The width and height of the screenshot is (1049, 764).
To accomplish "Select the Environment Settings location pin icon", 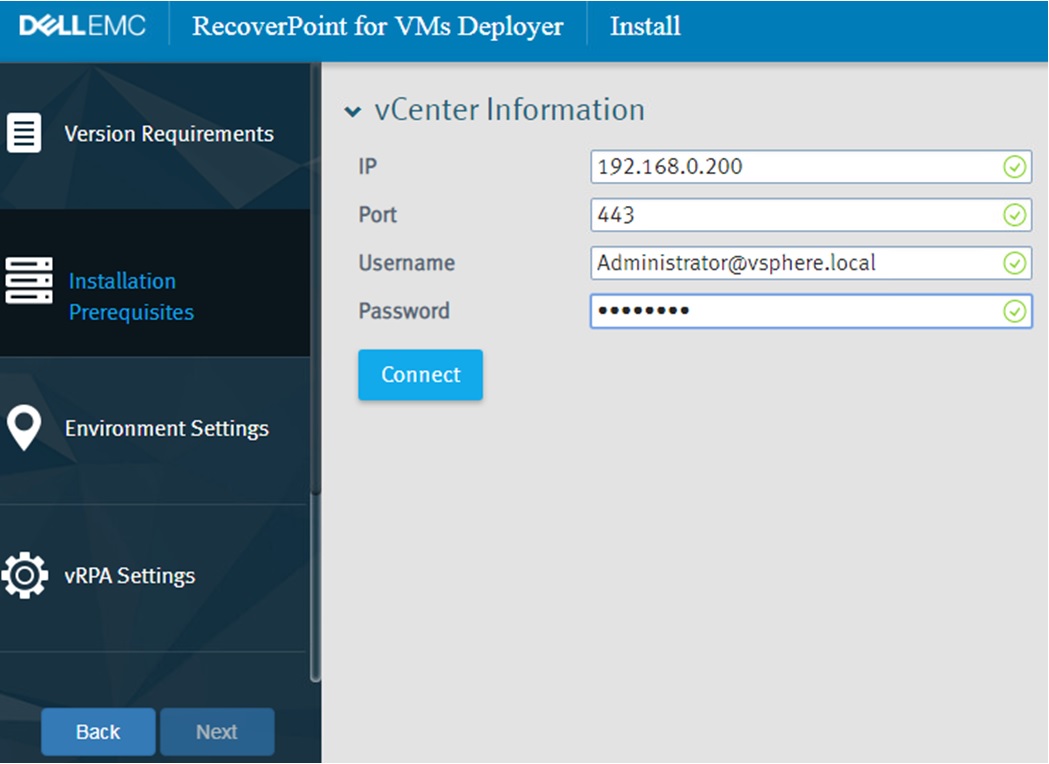I will tap(22, 428).
